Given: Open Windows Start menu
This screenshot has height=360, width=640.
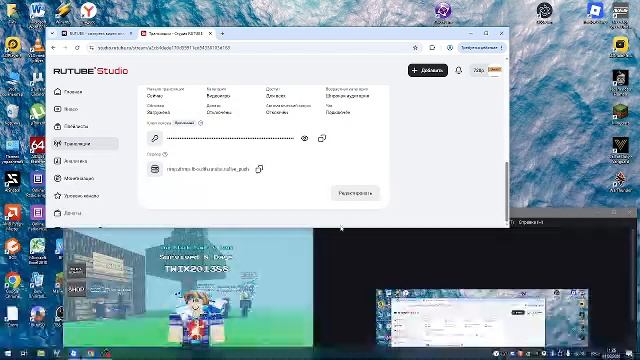Looking at the screenshot, I should 7,354.
